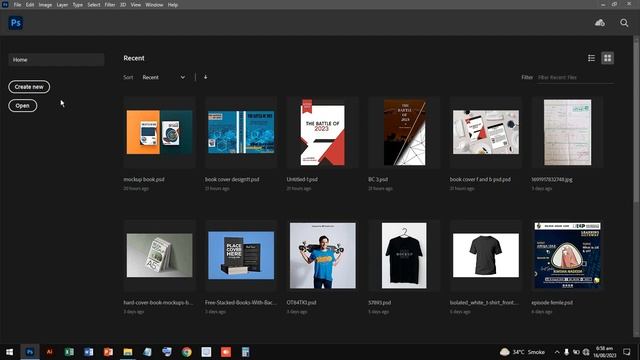This screenshot has height=360, width=640.
Task: Click the weather widget showing Smoke
Action: click(x=522, y=352)
